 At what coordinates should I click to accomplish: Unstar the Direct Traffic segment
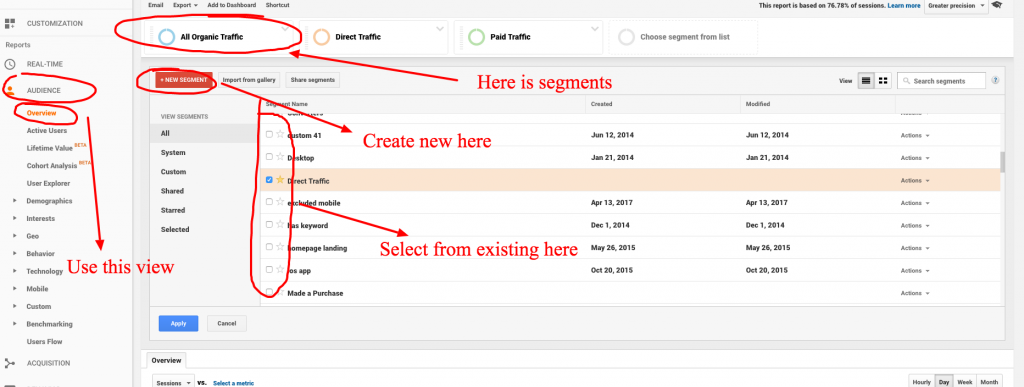(x=280, y=179)
